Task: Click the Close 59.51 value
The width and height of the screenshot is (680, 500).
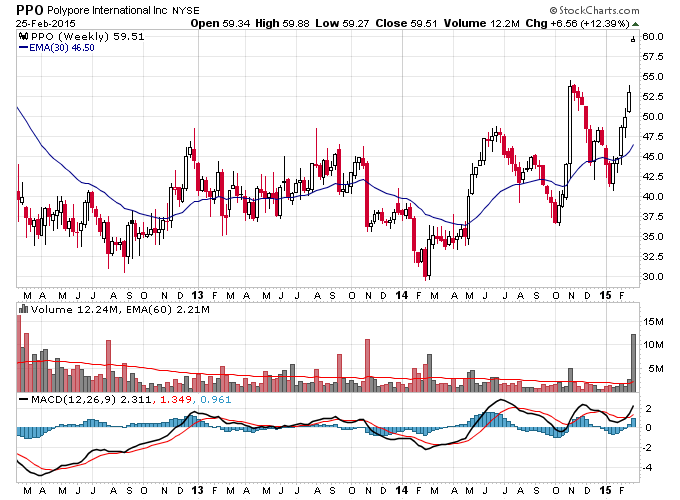Action: (406, 23)
